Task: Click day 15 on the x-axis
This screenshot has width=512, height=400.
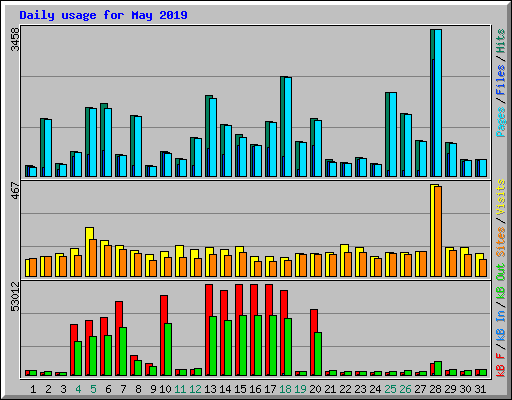Action: [x=240, y=389]
